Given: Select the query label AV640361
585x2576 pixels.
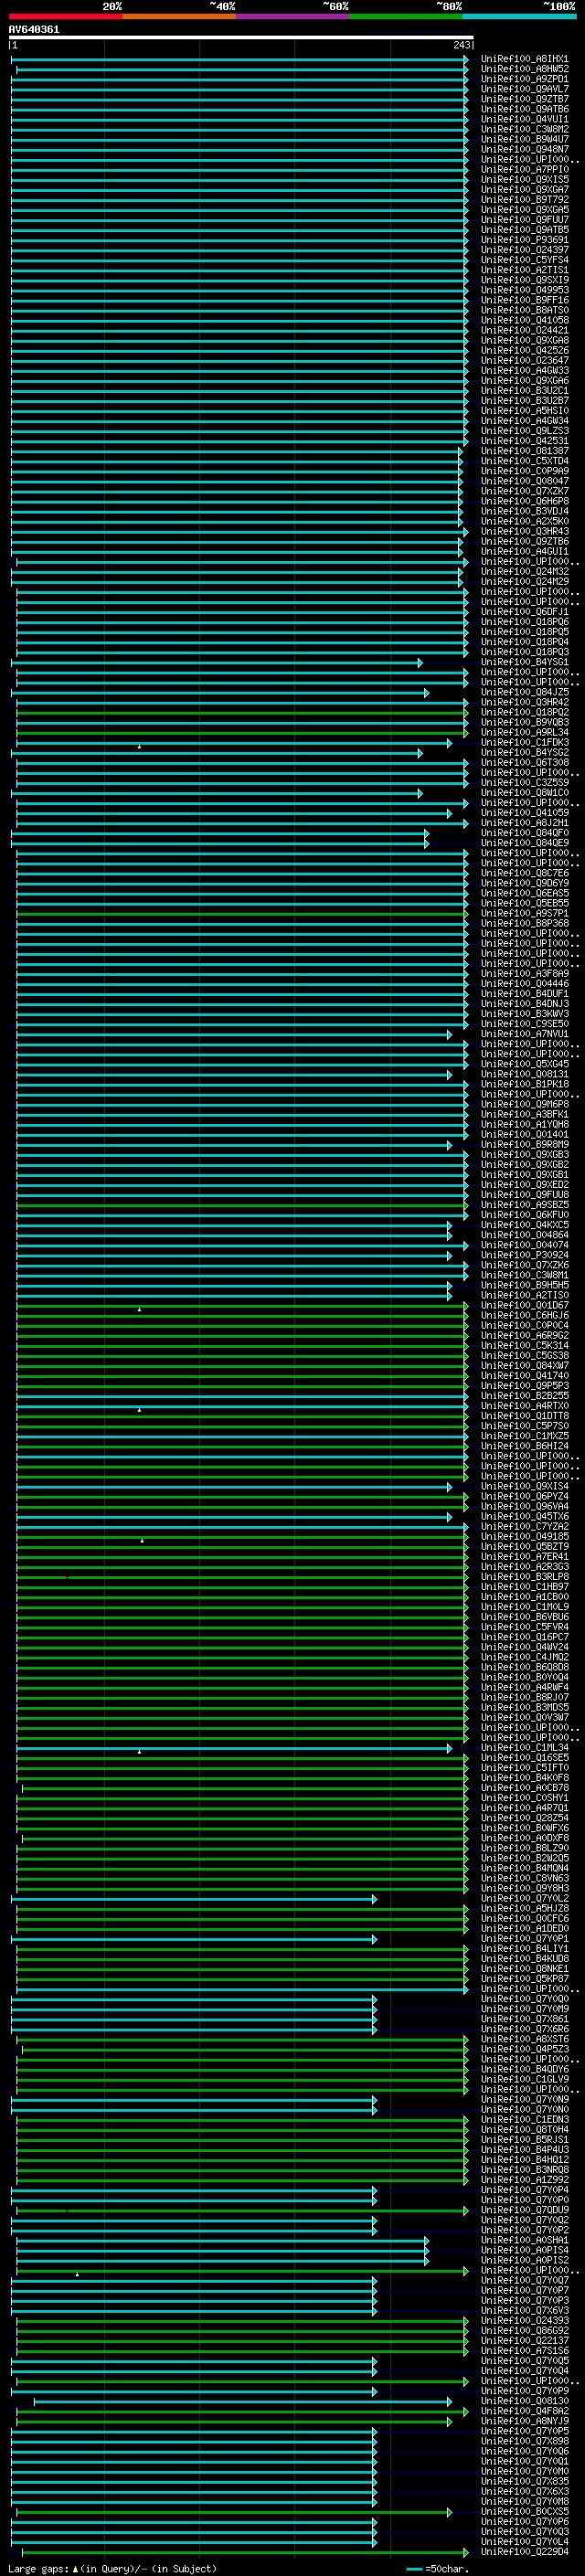Looking at the screenshot, I should point(34,30).
